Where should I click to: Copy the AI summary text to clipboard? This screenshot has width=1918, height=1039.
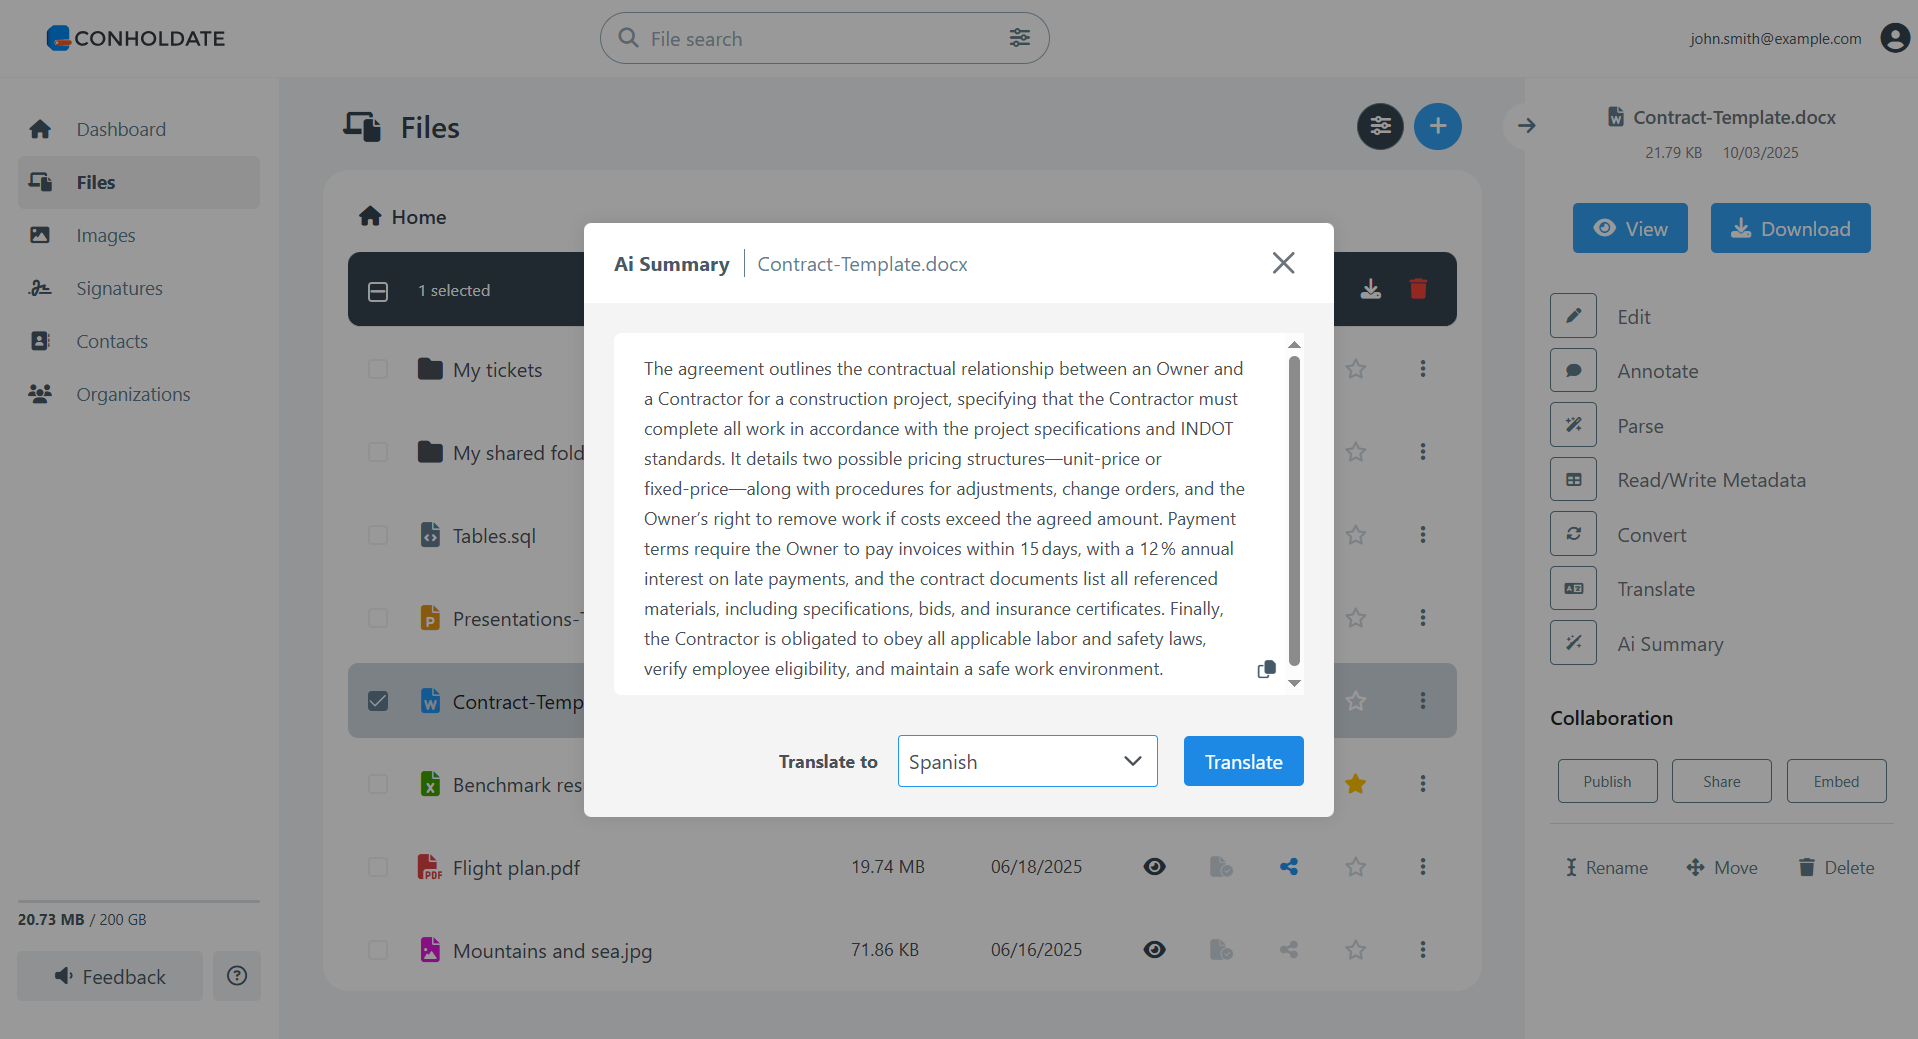(x=1266, y=669)
